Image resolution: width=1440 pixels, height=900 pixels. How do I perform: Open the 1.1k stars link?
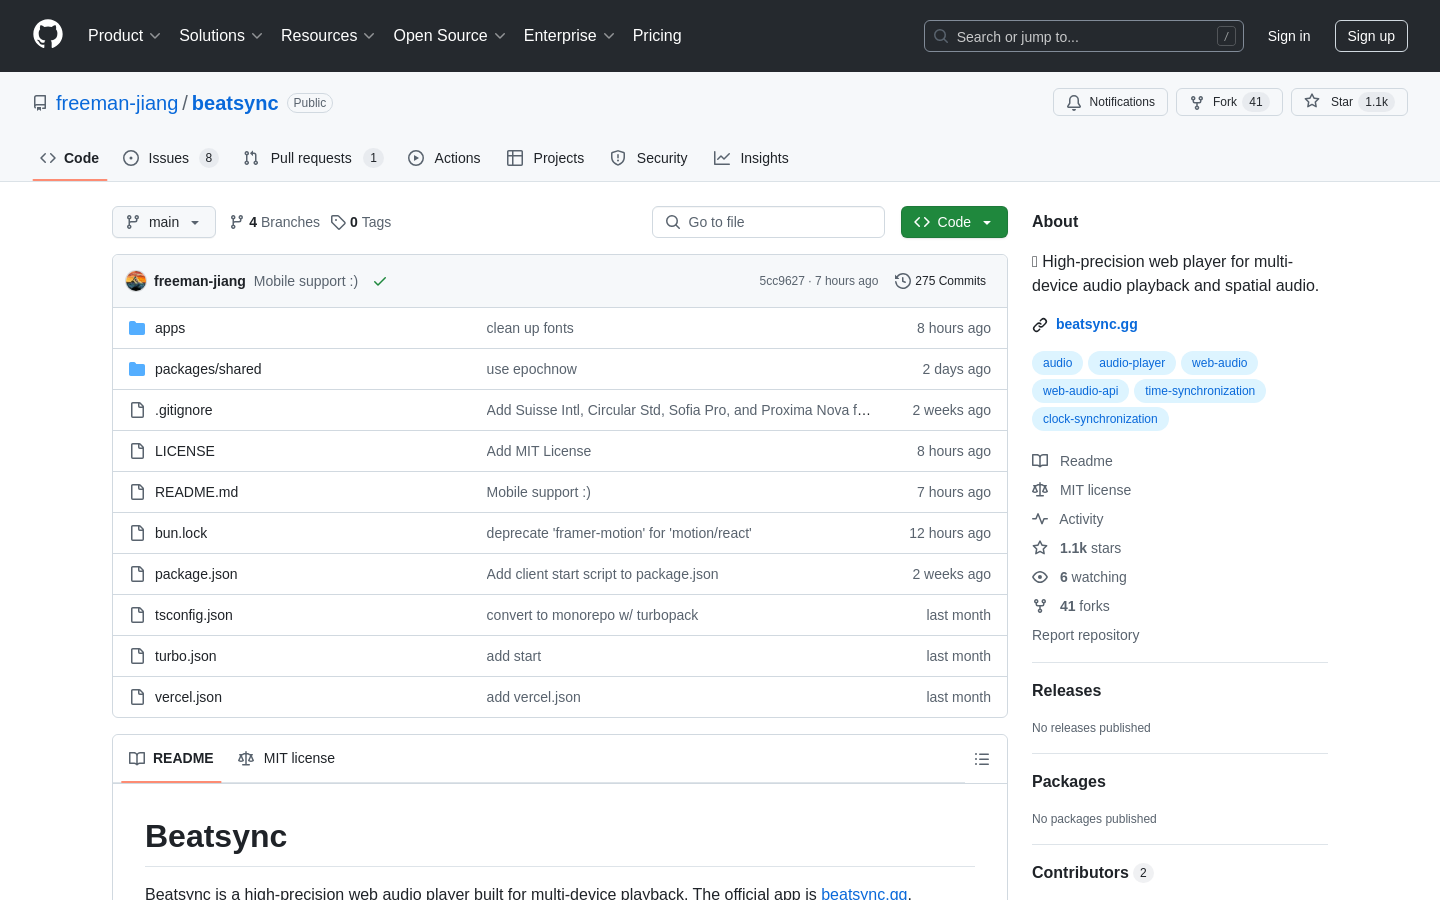click(x=1077, y=548)
